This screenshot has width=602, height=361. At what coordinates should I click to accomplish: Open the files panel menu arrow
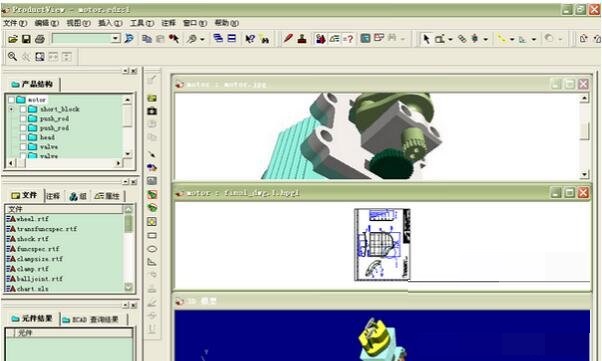click(126, 182)
